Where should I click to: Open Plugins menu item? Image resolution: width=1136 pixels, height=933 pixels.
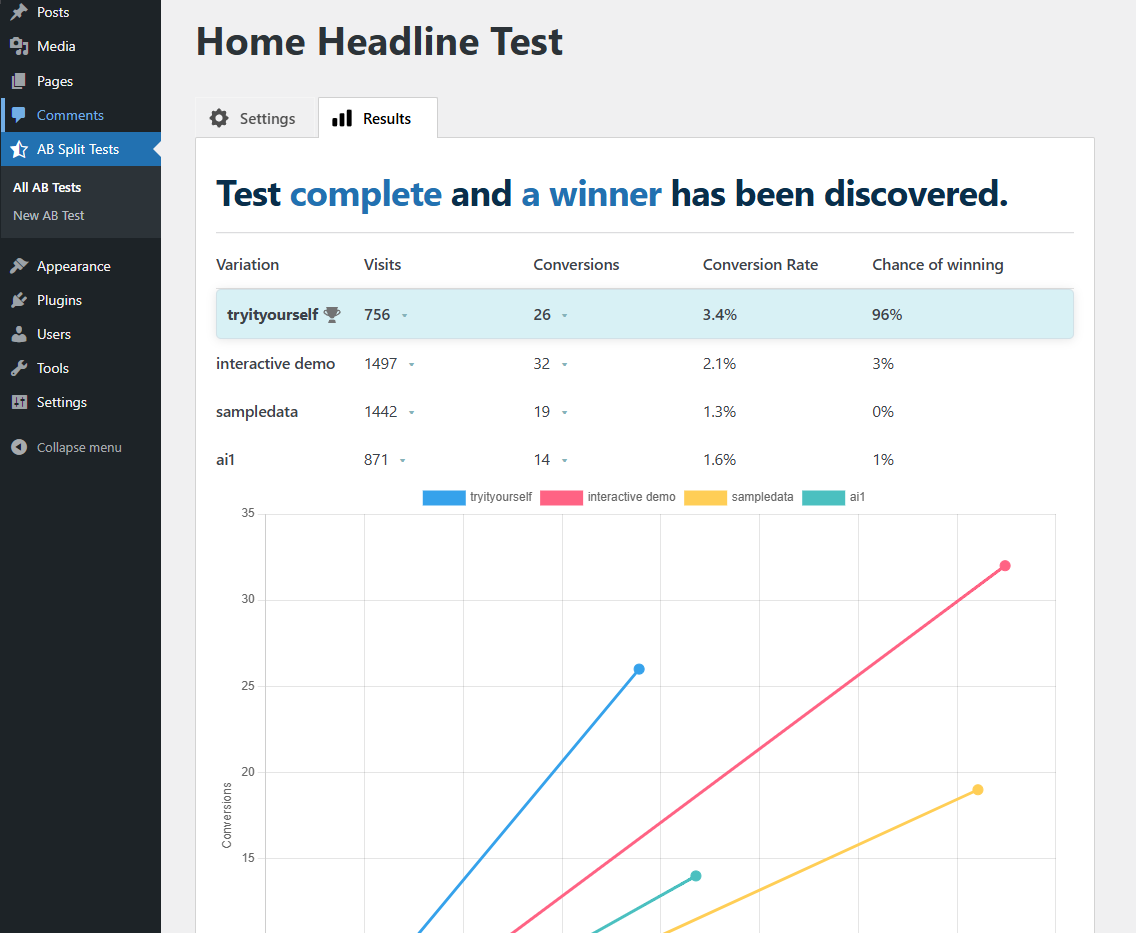coord(80,300)
